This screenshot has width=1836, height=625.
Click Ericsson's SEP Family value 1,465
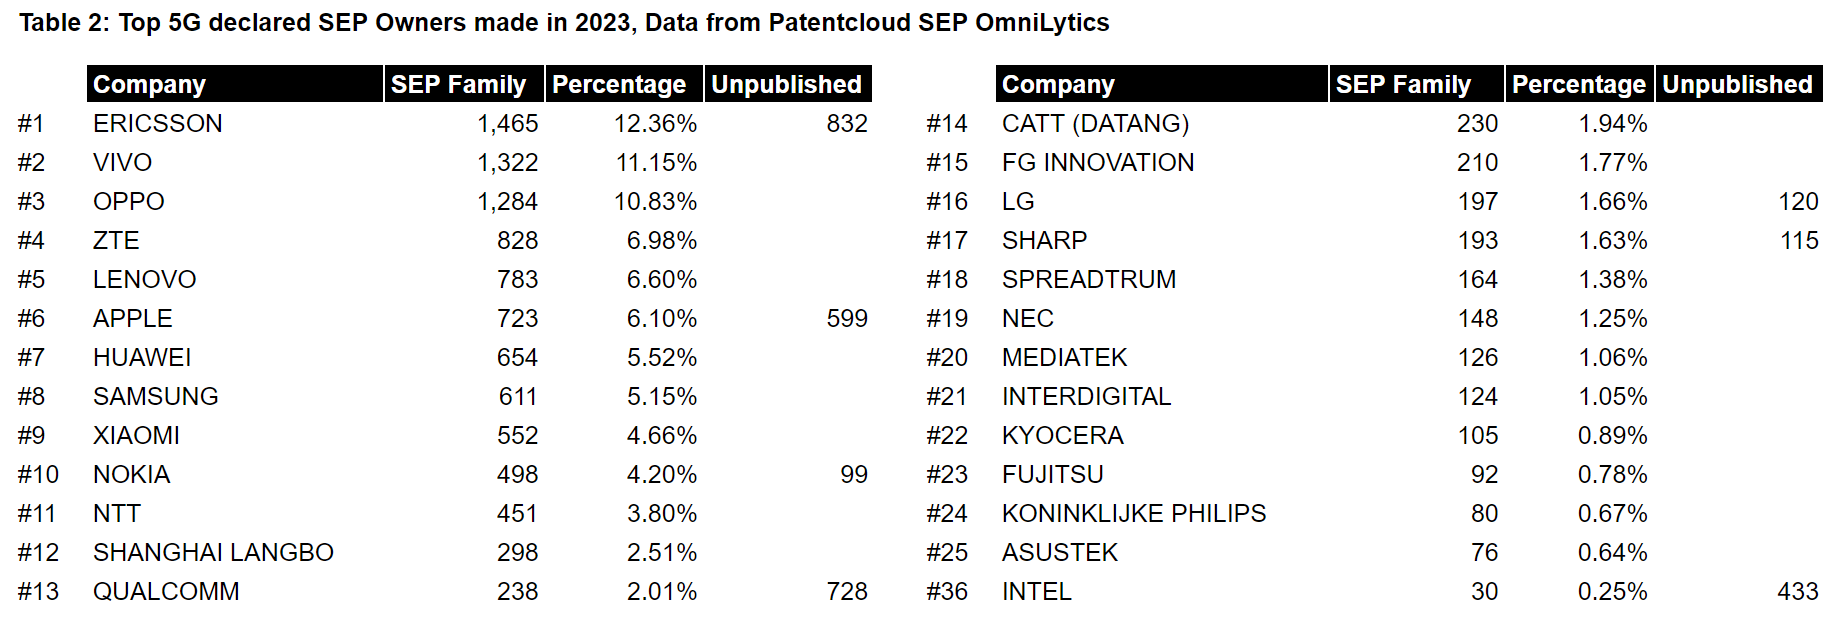point(507,124)
